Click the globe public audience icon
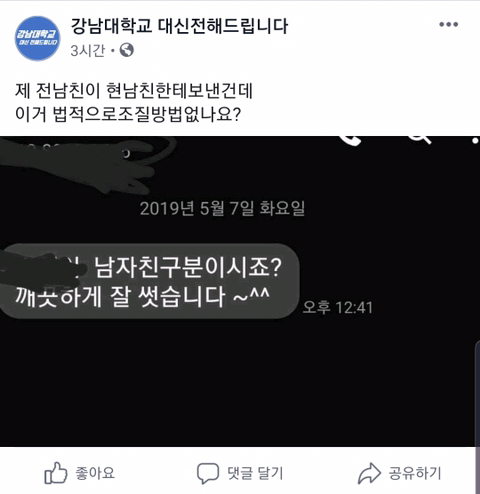480x494 pixels. (x=127, y=50)
